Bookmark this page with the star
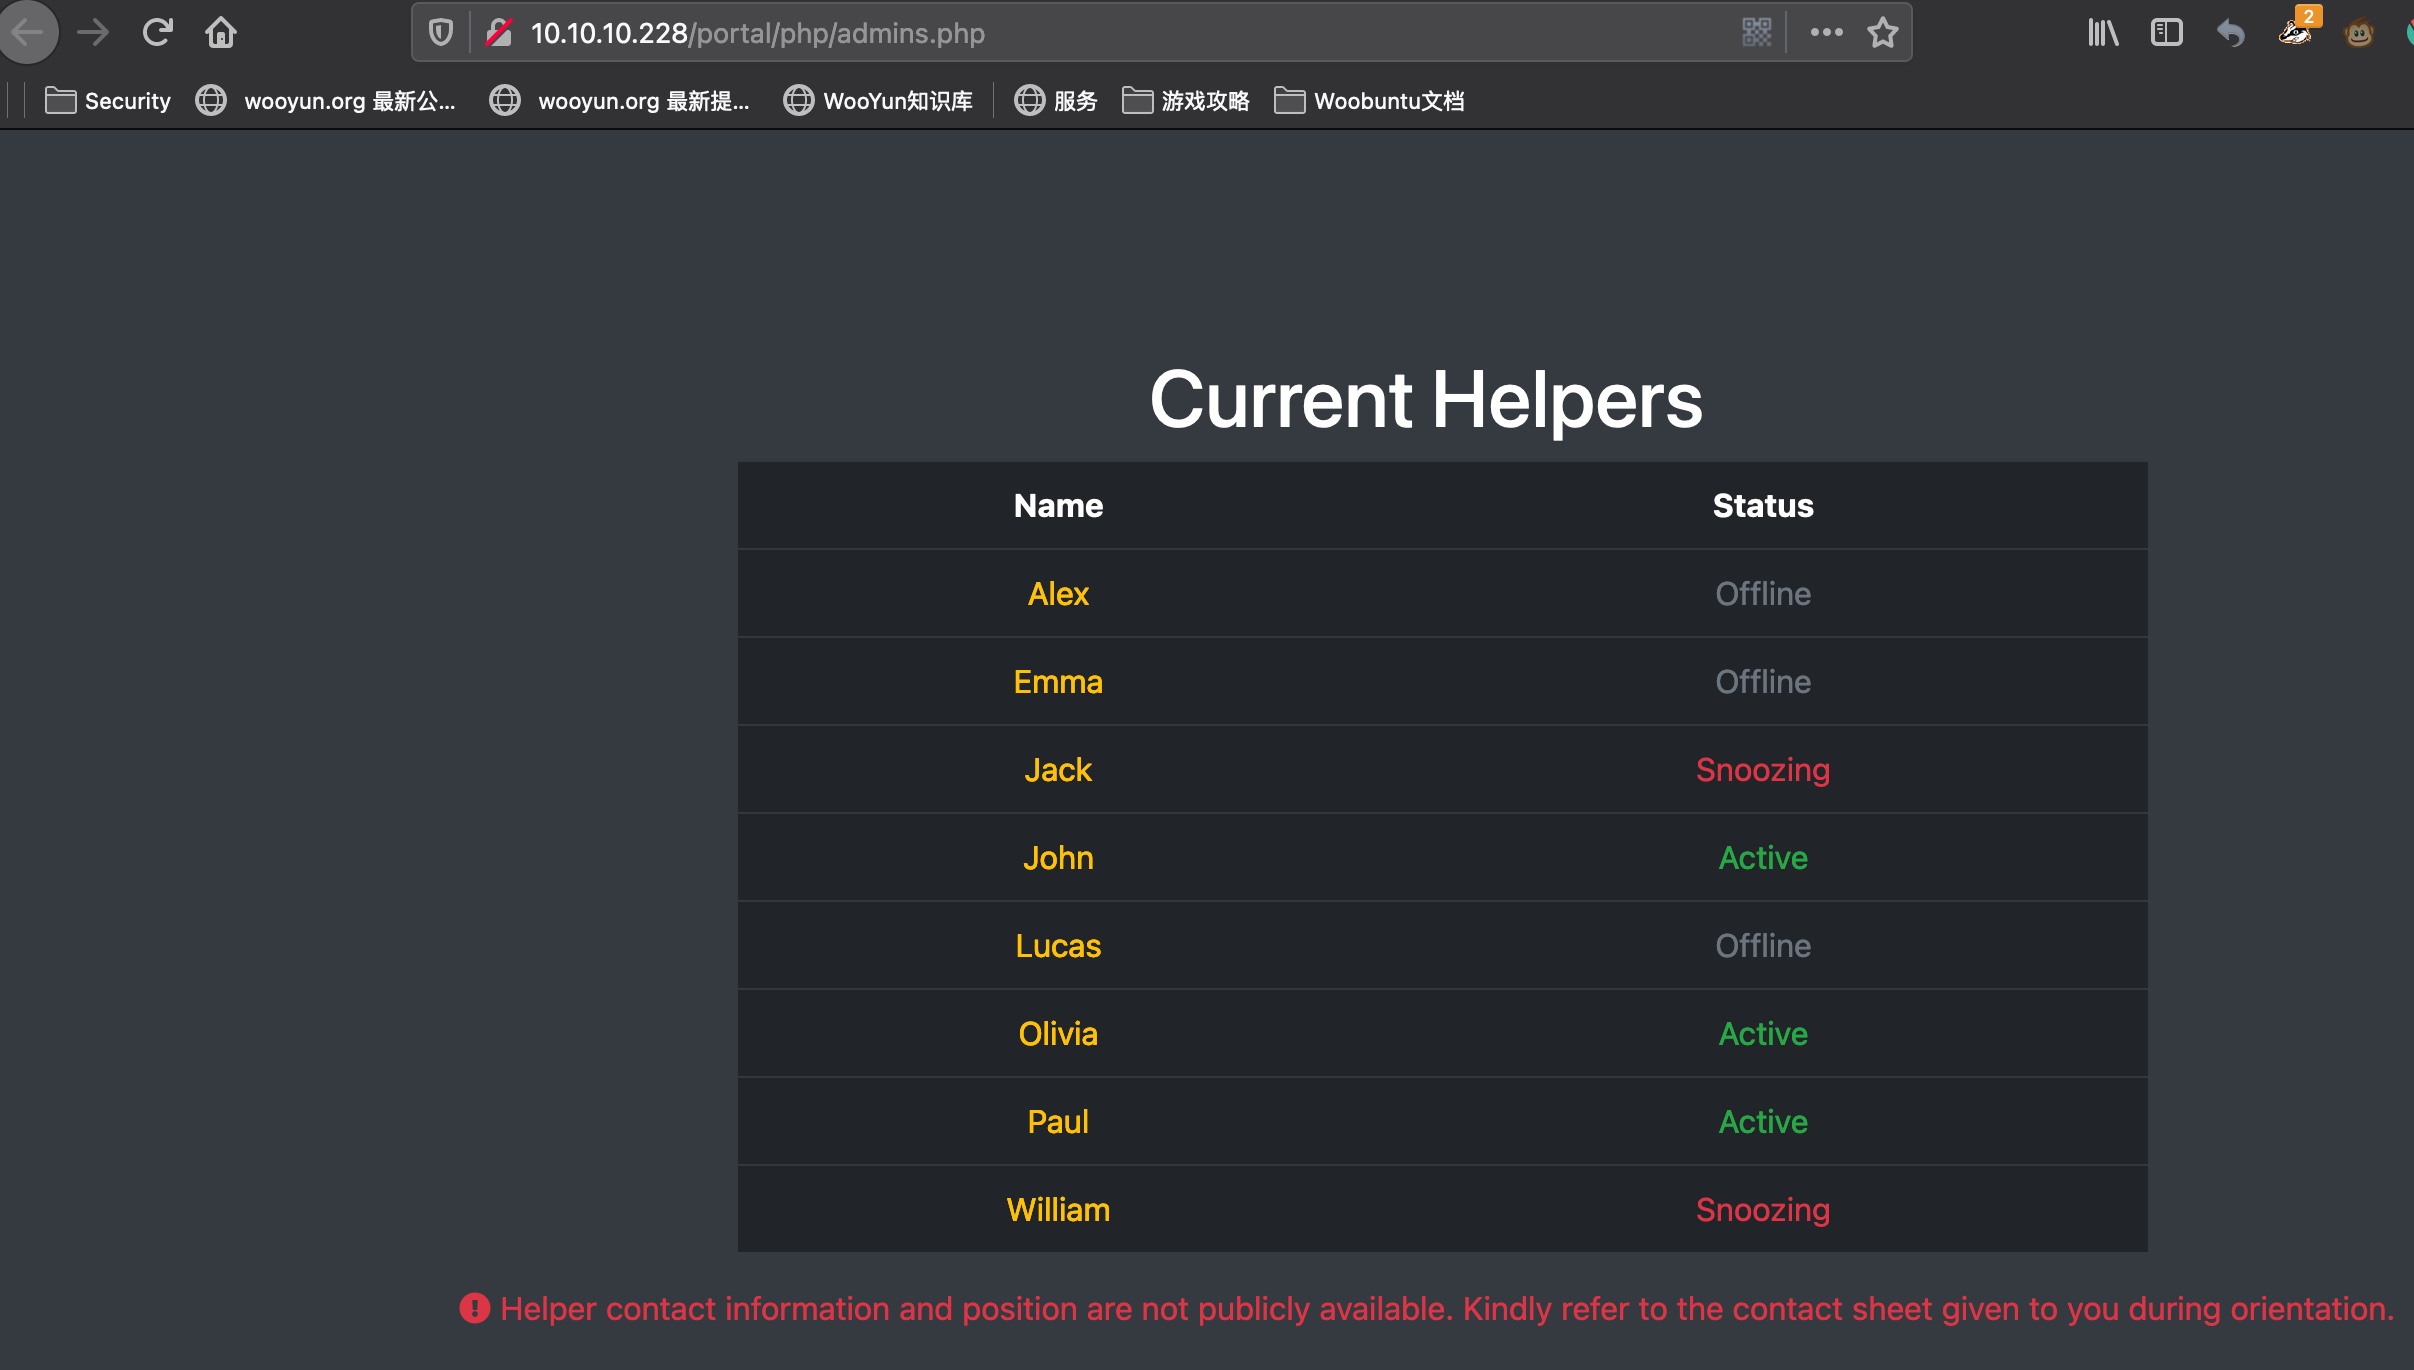Image resolution: width=2414 pixels, height=1370 pixels. point(1883,33)
